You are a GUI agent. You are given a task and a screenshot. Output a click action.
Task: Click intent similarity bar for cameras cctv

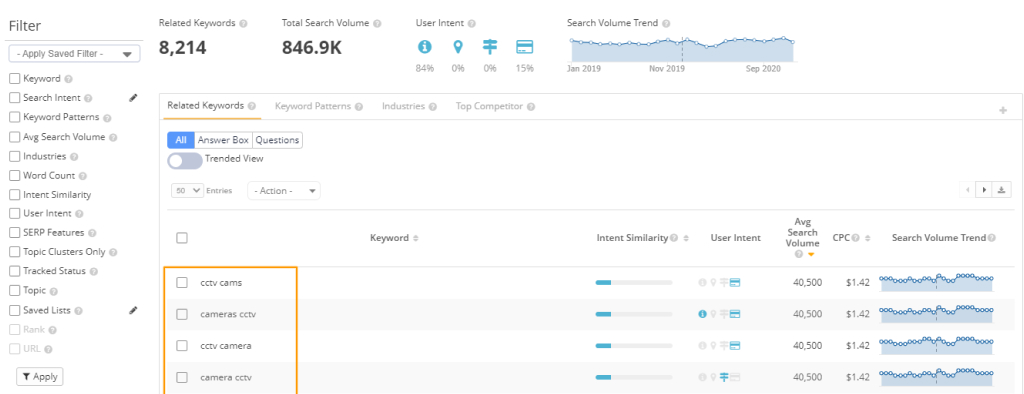633,314
